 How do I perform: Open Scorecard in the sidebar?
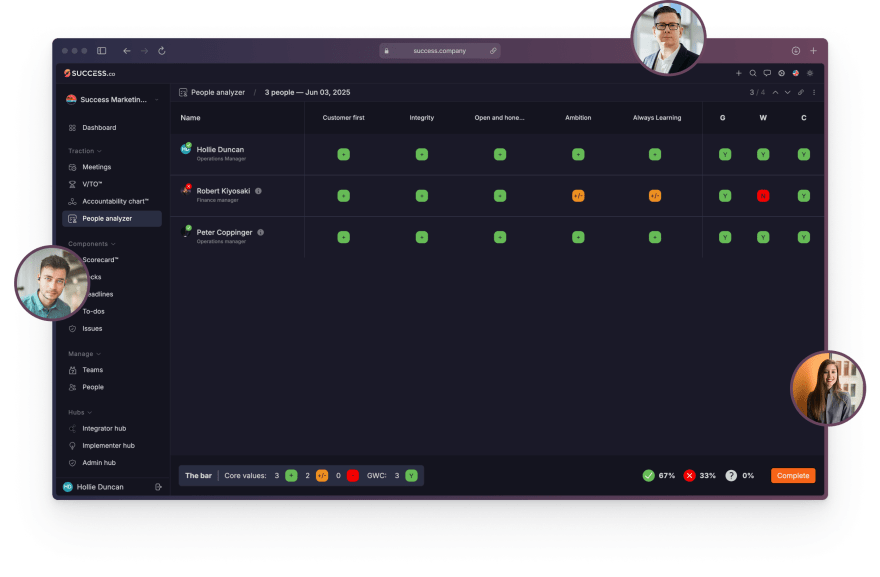pos(100,260)
